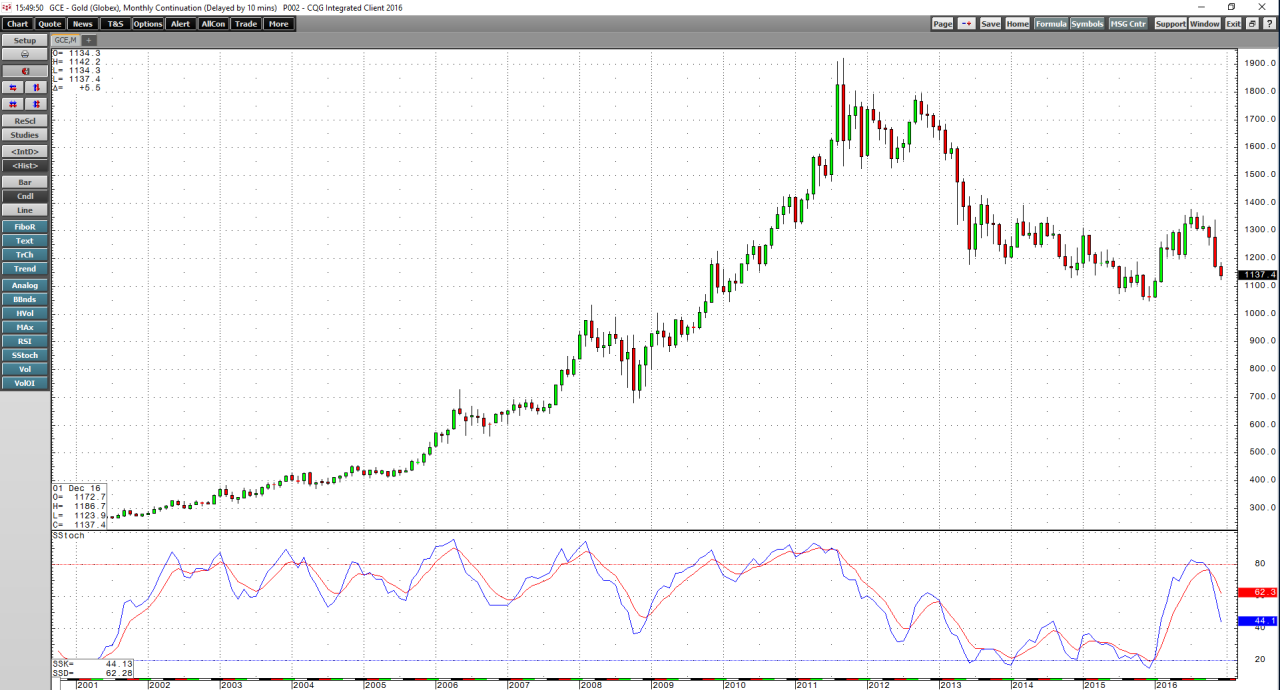Click the red icon below the printer

(x=25, y=71)
